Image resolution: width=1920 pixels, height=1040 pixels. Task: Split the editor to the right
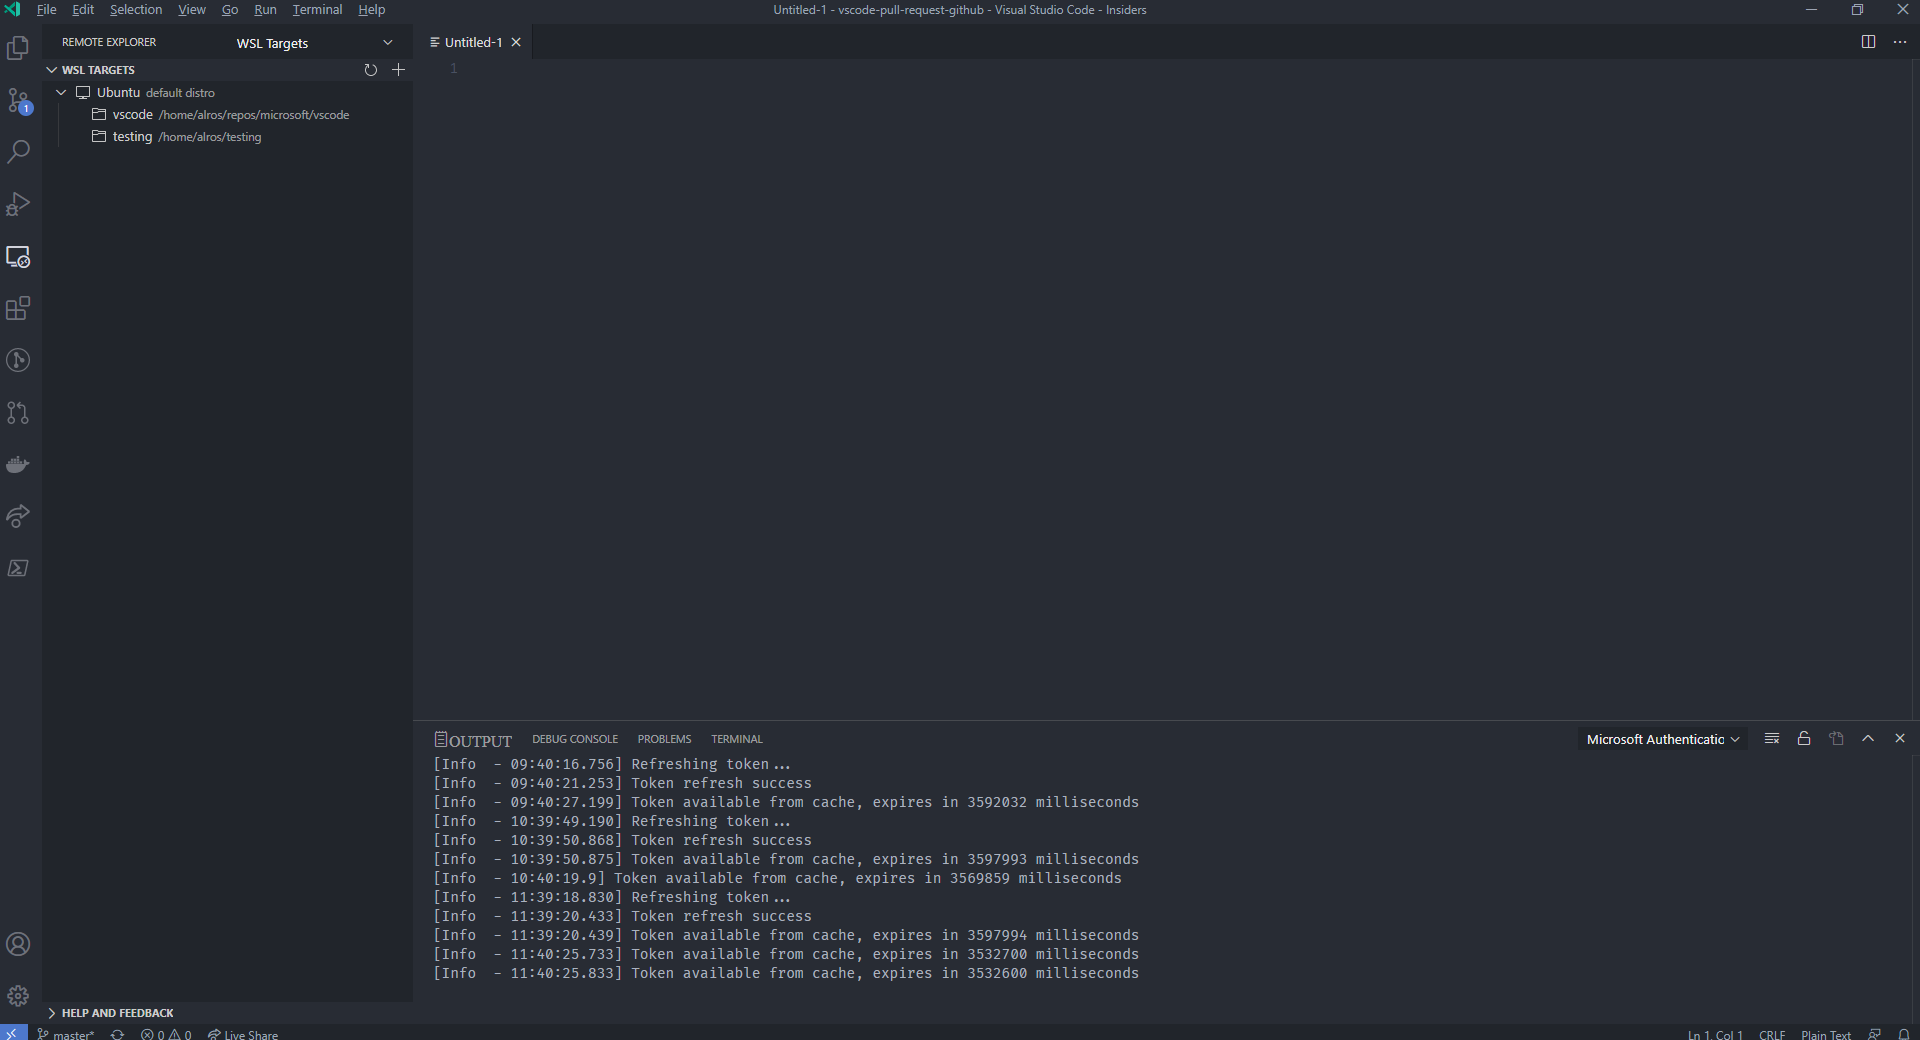[1868, 42]
